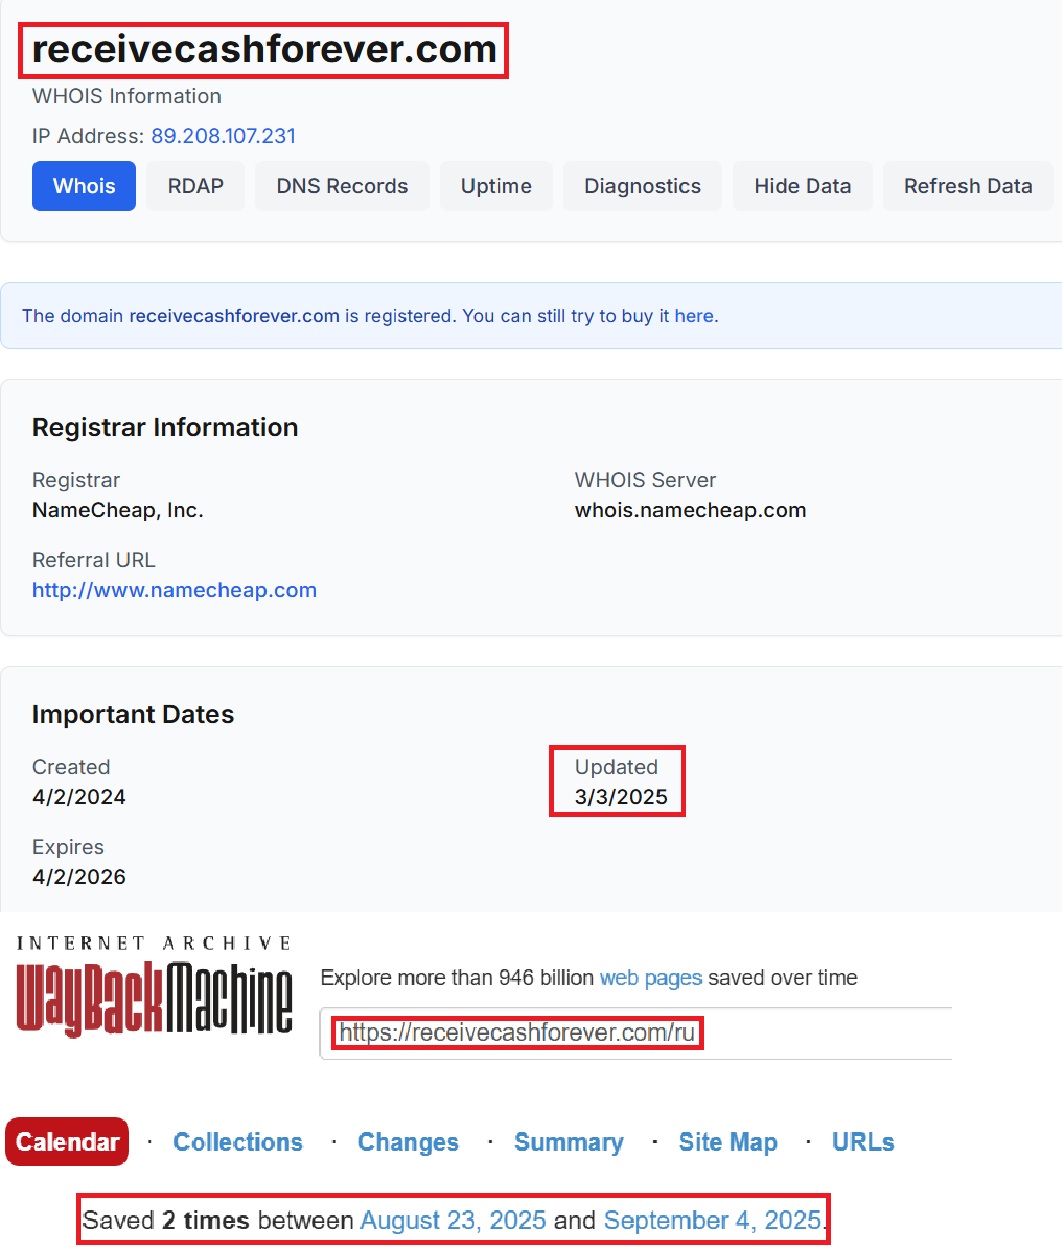Click 'here' to try buying the domain
This screenshot has width=1062, height=1255.
click(x=696, y=315)
